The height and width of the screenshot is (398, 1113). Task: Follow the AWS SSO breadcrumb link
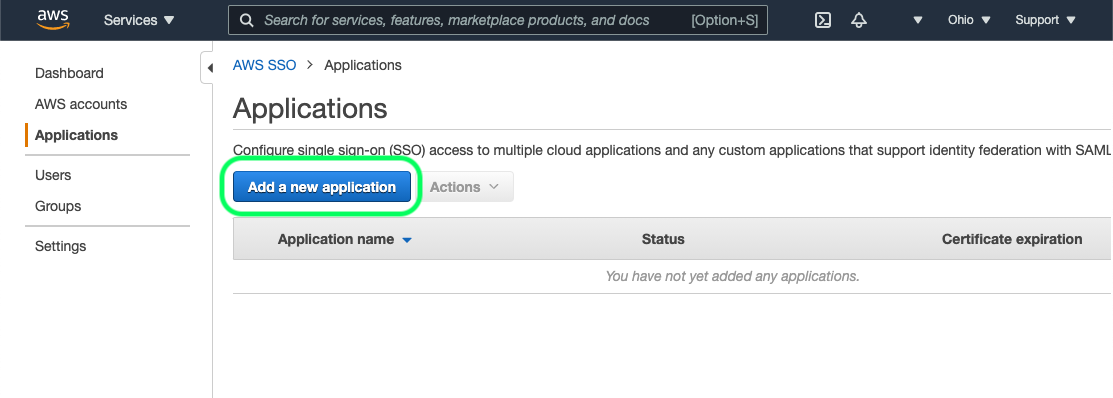pyautogui.click(x=265, y=65)
